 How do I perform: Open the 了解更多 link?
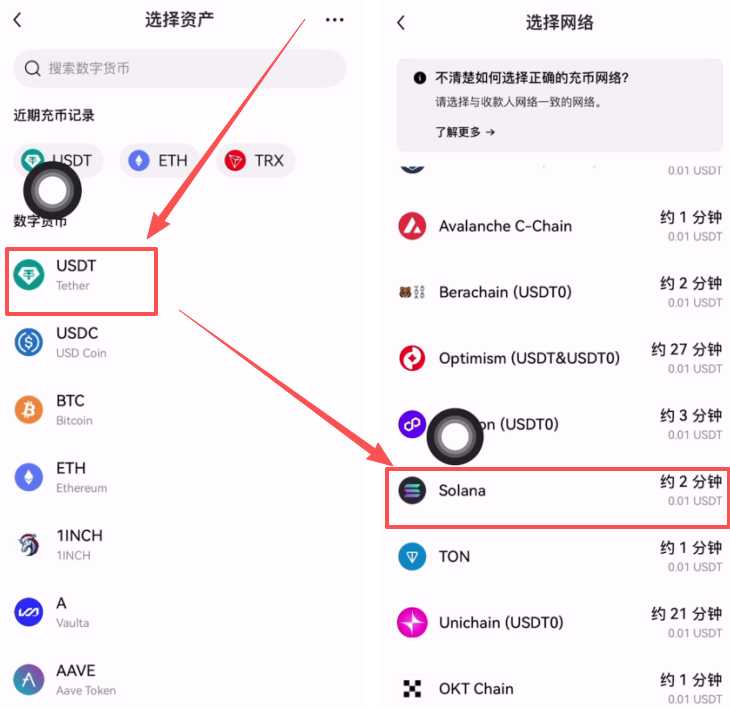tap(465, 132)
